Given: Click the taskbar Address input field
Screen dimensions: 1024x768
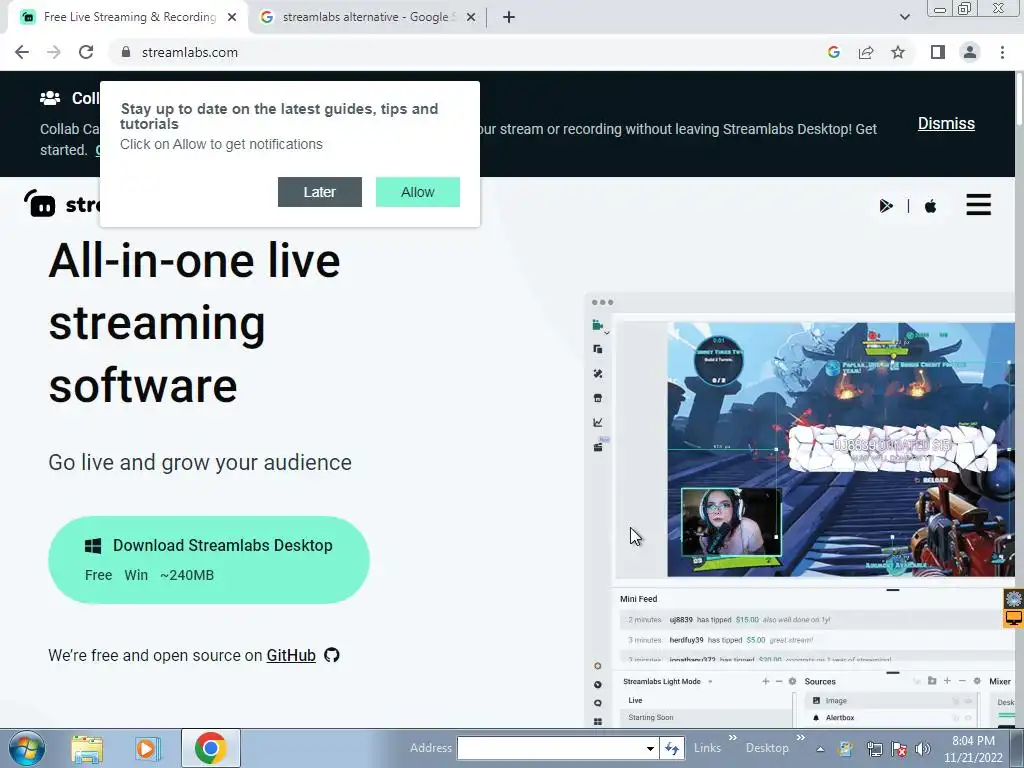Looking at the screenshot, I should click(x=550, y=748).
